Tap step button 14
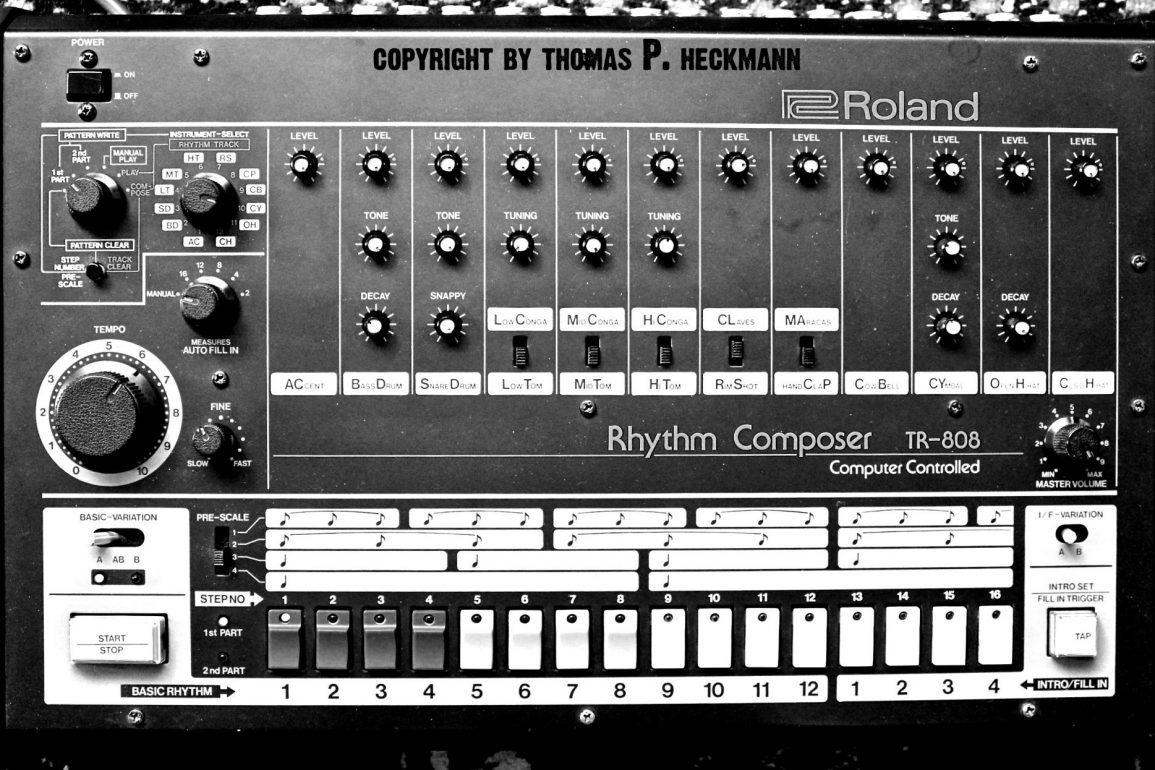1155x770 pixels. [903, 636]
